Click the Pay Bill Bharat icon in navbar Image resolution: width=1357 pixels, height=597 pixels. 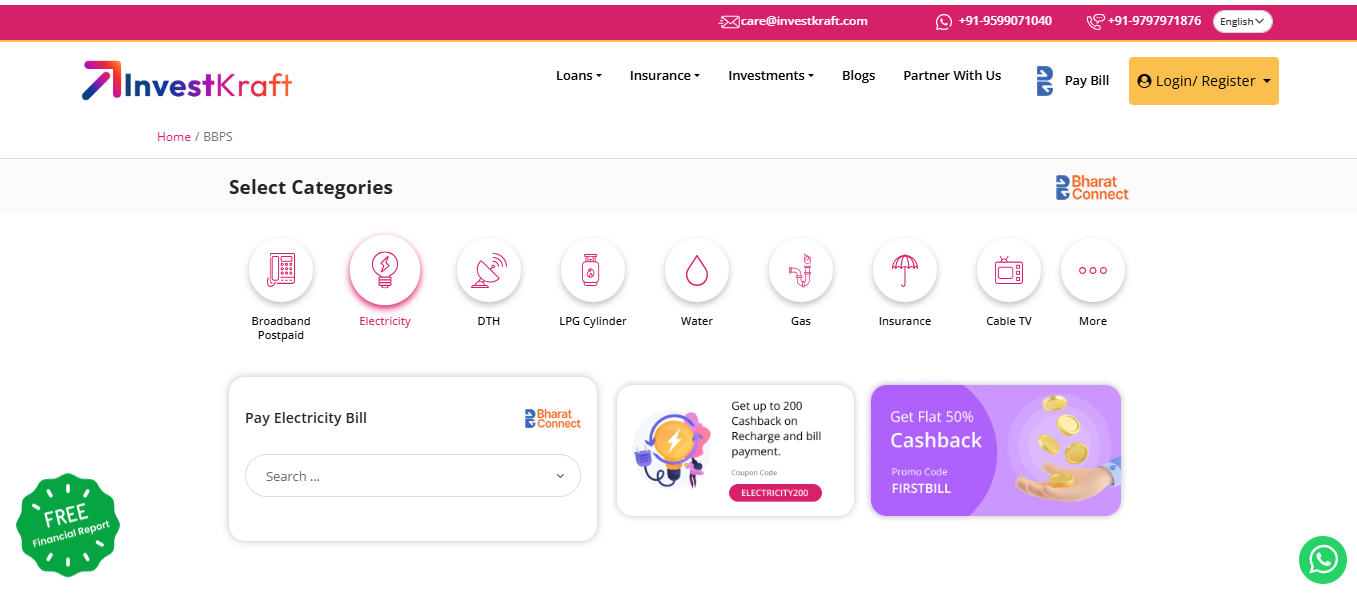click(x=1045, y=81)
